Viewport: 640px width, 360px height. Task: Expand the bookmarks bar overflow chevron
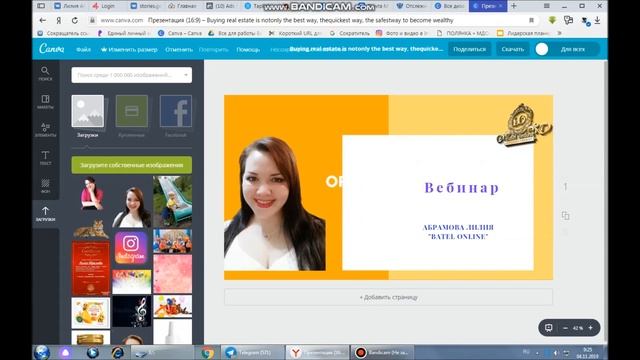point(560,33)
